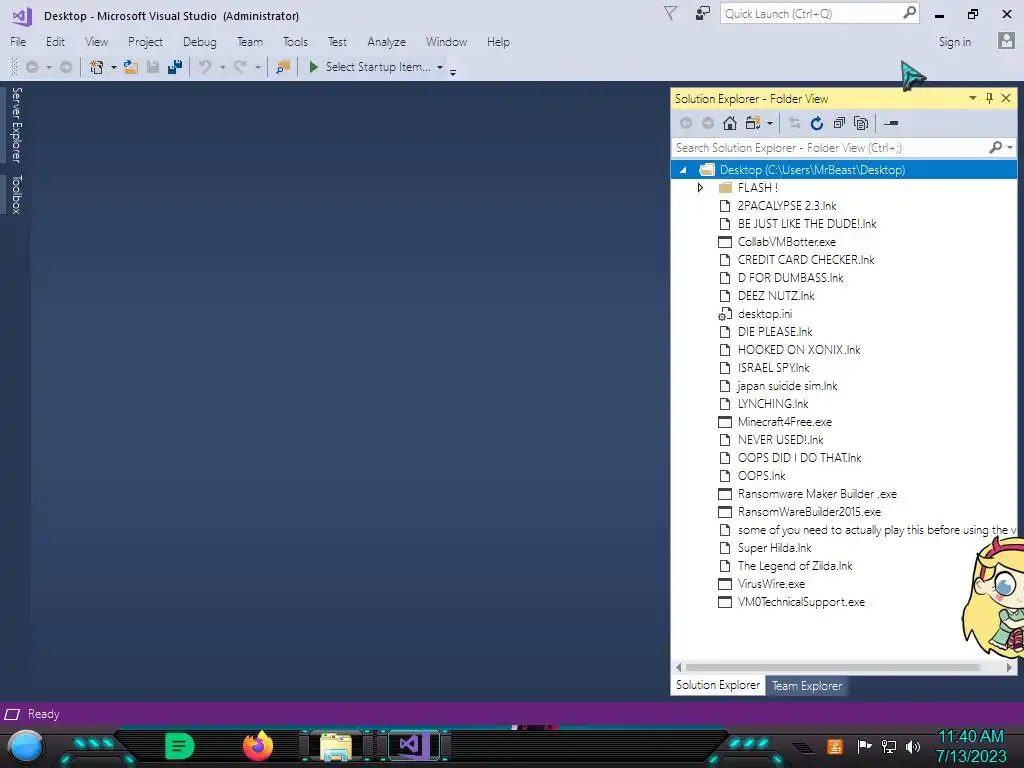
Task: Open the Select Startup Item dropdown arrow
Action: click(440, 67)
